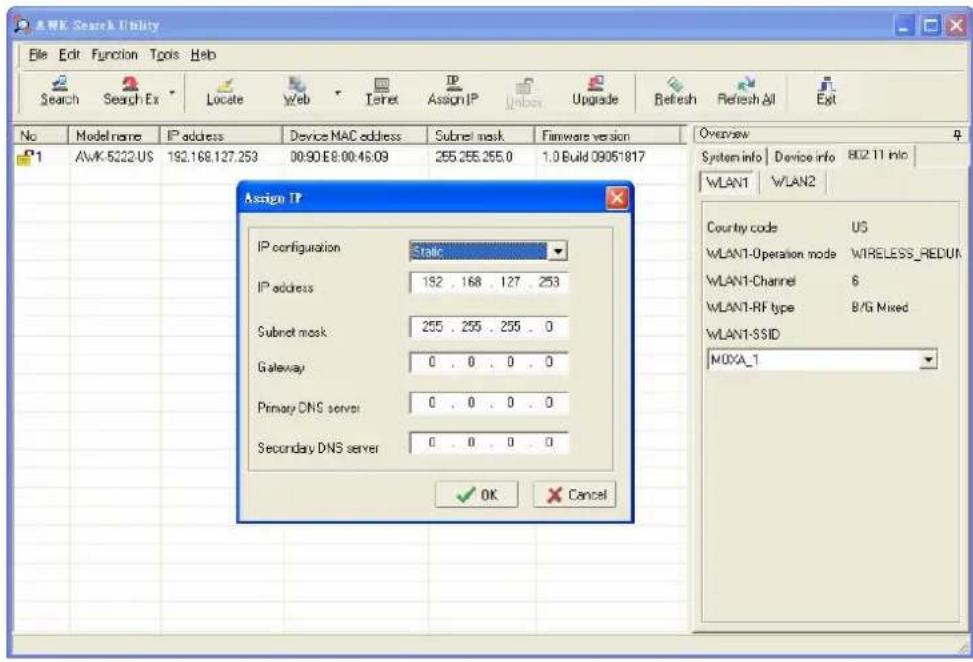Click the AWK Search Utility title icon

click(x=24, y=25)
